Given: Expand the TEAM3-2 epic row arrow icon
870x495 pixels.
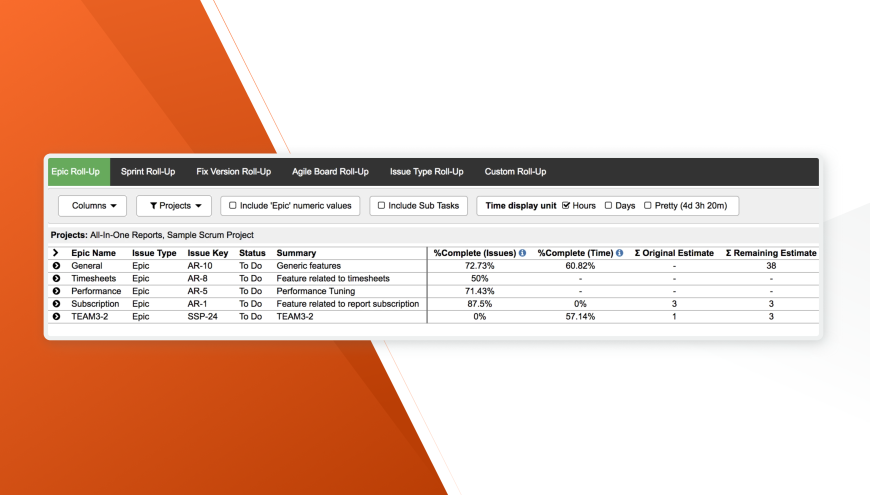Looking at the screenshot, I should tap(57, 317).
